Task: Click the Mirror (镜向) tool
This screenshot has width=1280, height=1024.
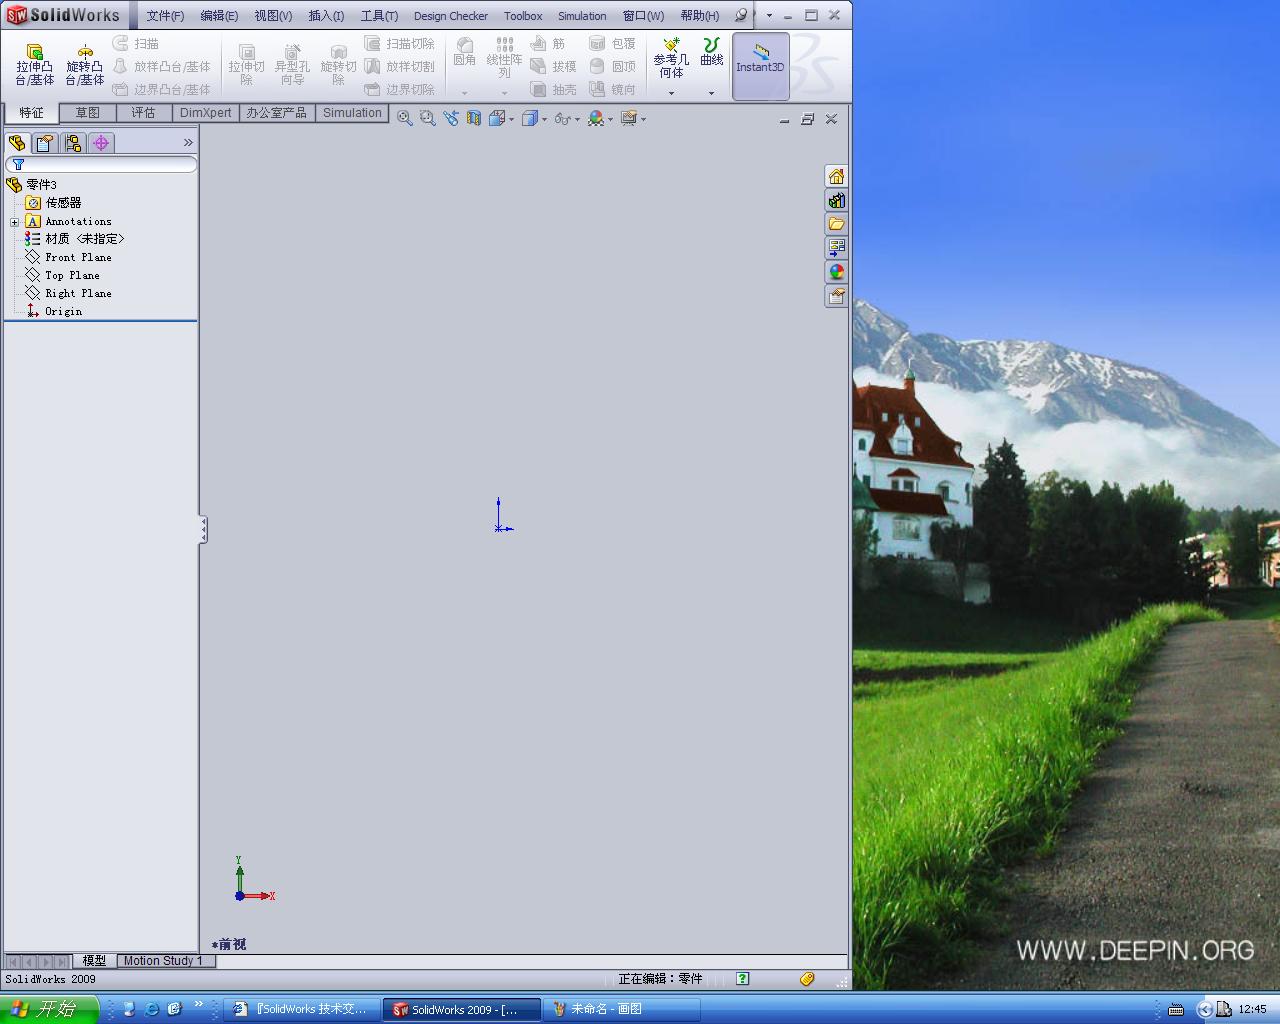Action: (612, 89)
